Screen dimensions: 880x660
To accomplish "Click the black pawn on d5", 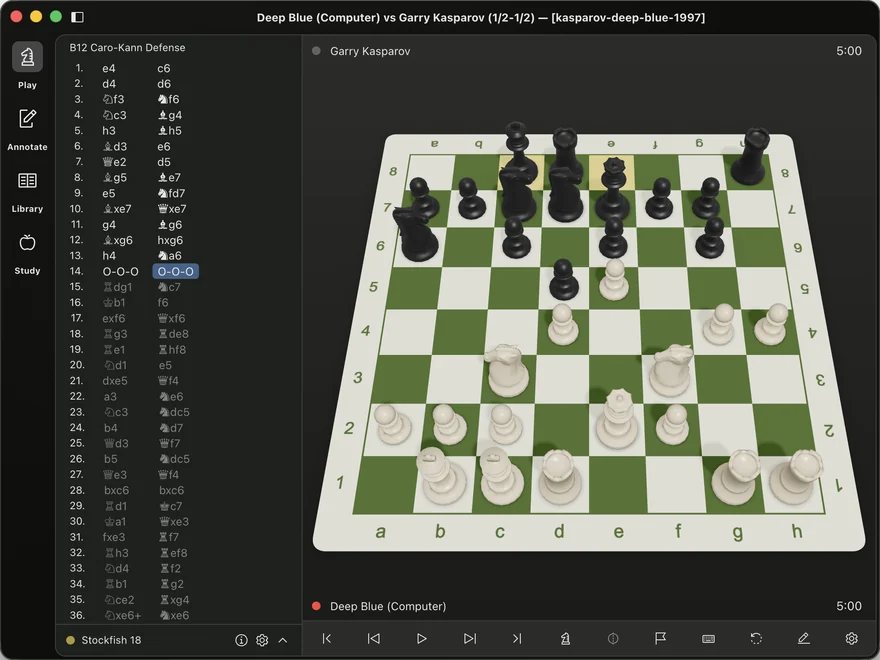I will [x=564, y=279].
